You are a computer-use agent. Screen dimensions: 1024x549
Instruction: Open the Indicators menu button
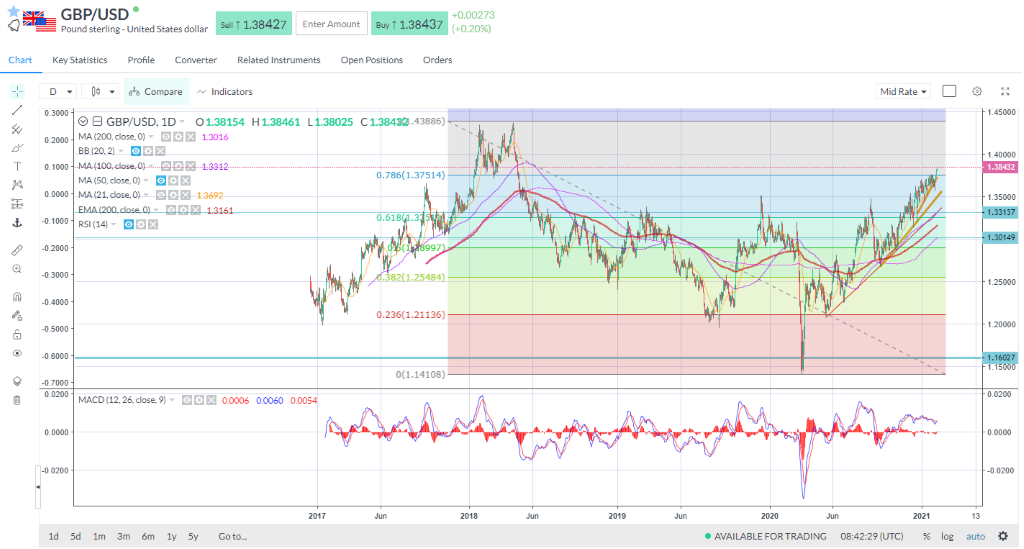pos(225,91)
